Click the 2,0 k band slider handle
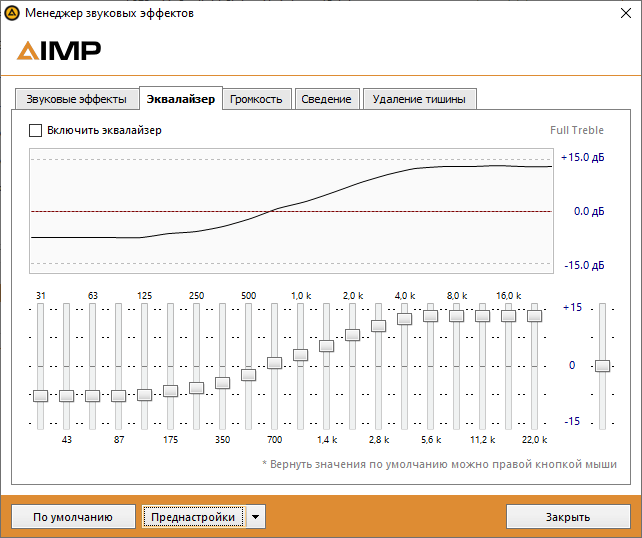 point(353,335)
